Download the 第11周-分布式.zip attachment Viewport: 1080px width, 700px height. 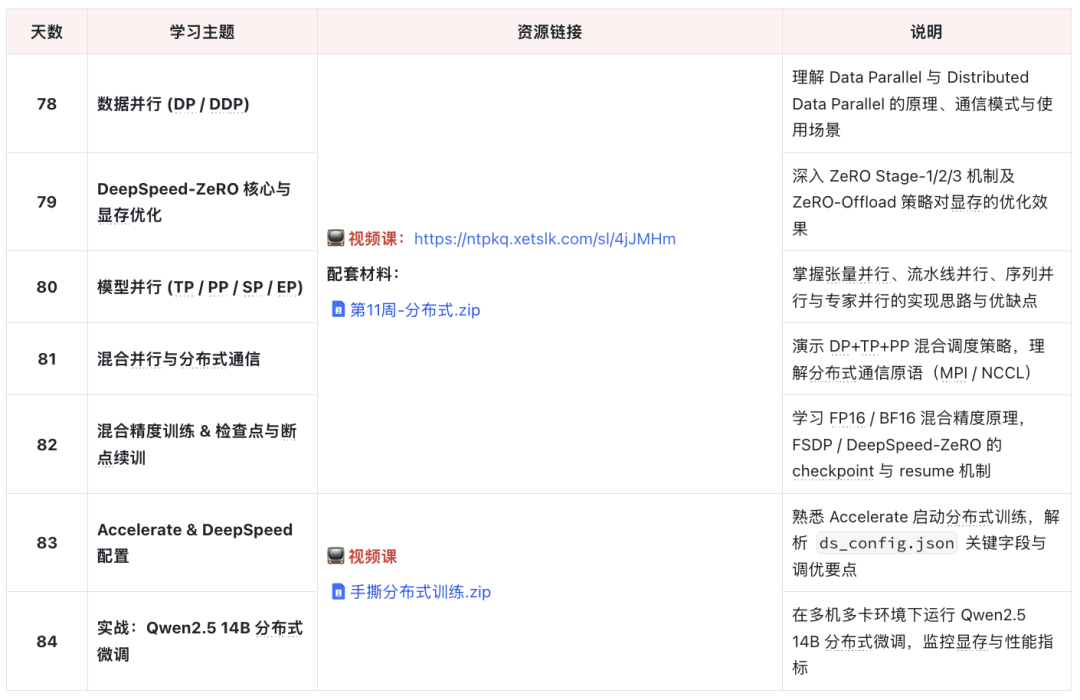click(414, 310)
